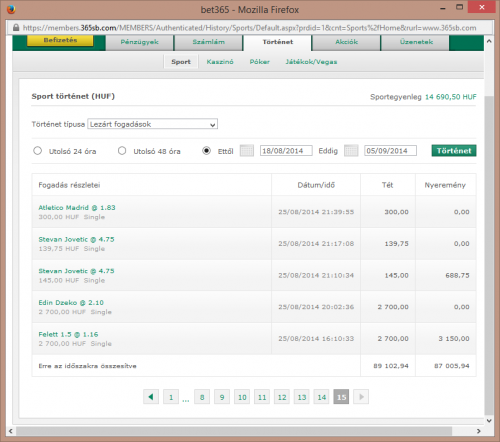Image resolution: width=500 pixels, height=442 pixels.
Task: Select the Sport sub-tab
Action: click(181, 62)
